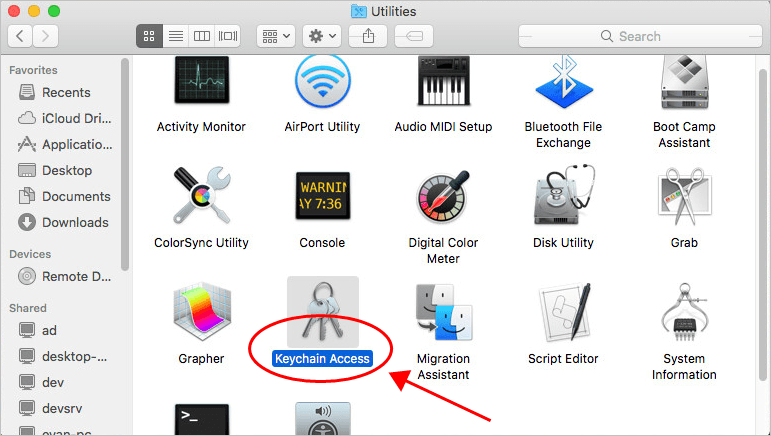Open the Action gear menu
This screenshot has width=771, height=436.
coord(322,36)
